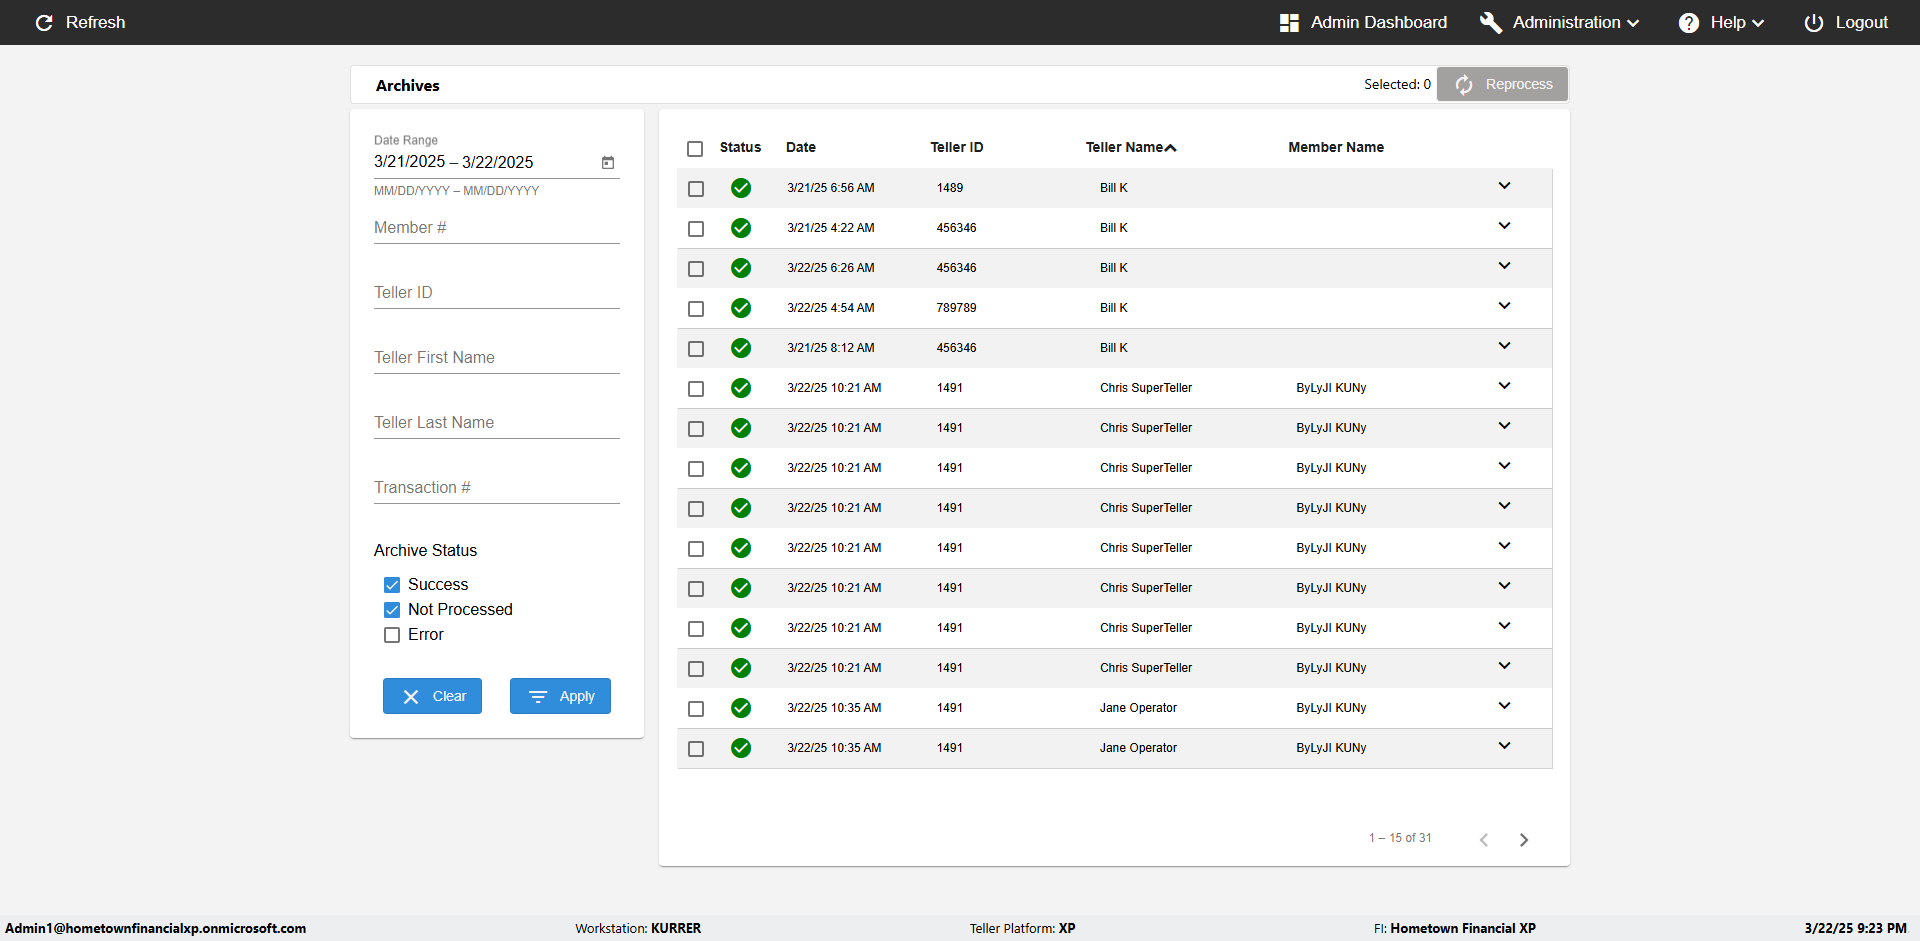This screenshot has width=1920, height=941.
Task: Expand the 3/21/25 6:56 AM row details
Action: (x=1504, y=186)
